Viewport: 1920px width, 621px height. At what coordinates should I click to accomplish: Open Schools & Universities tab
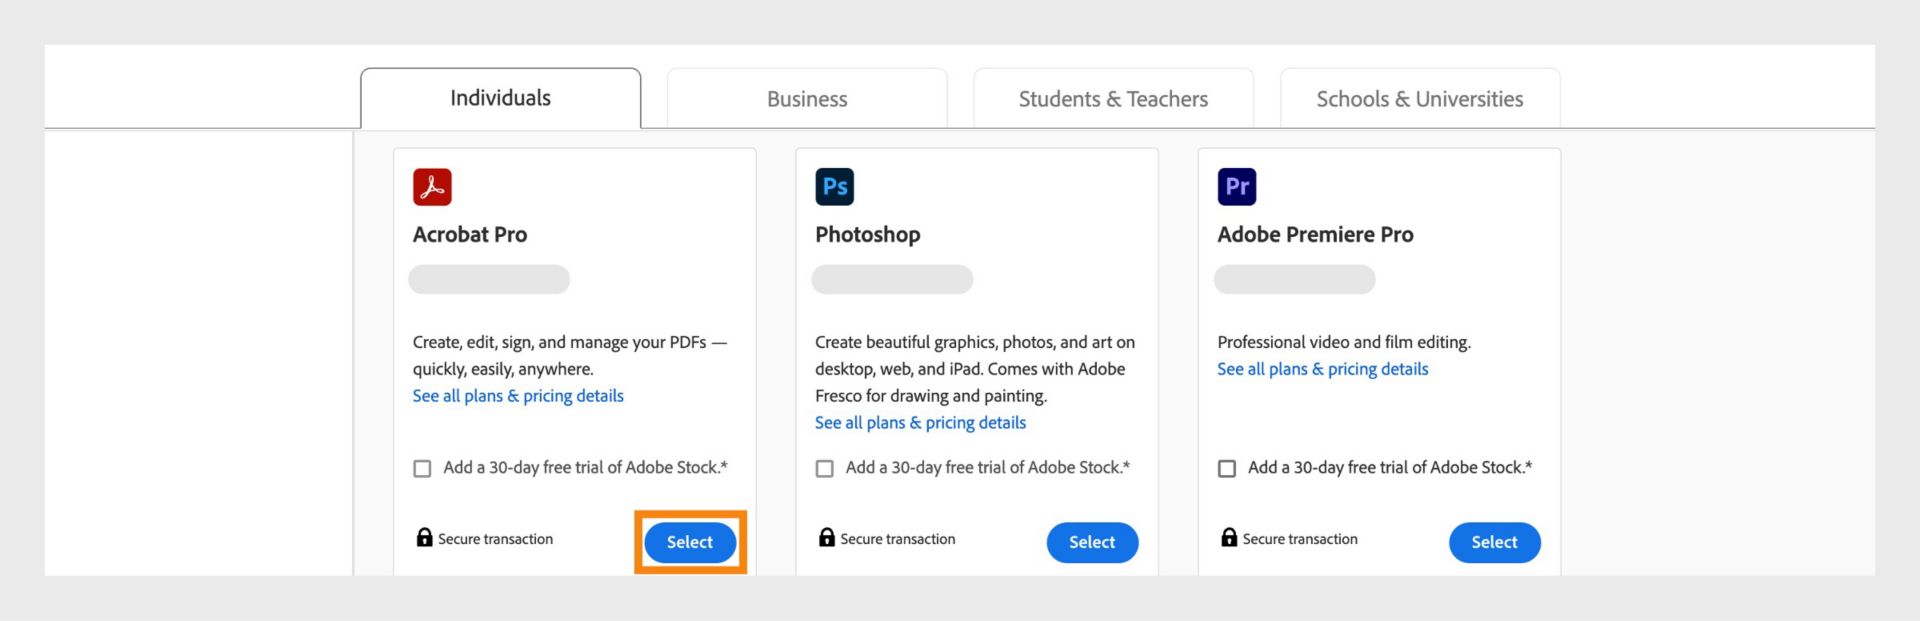coord(1419,99)
